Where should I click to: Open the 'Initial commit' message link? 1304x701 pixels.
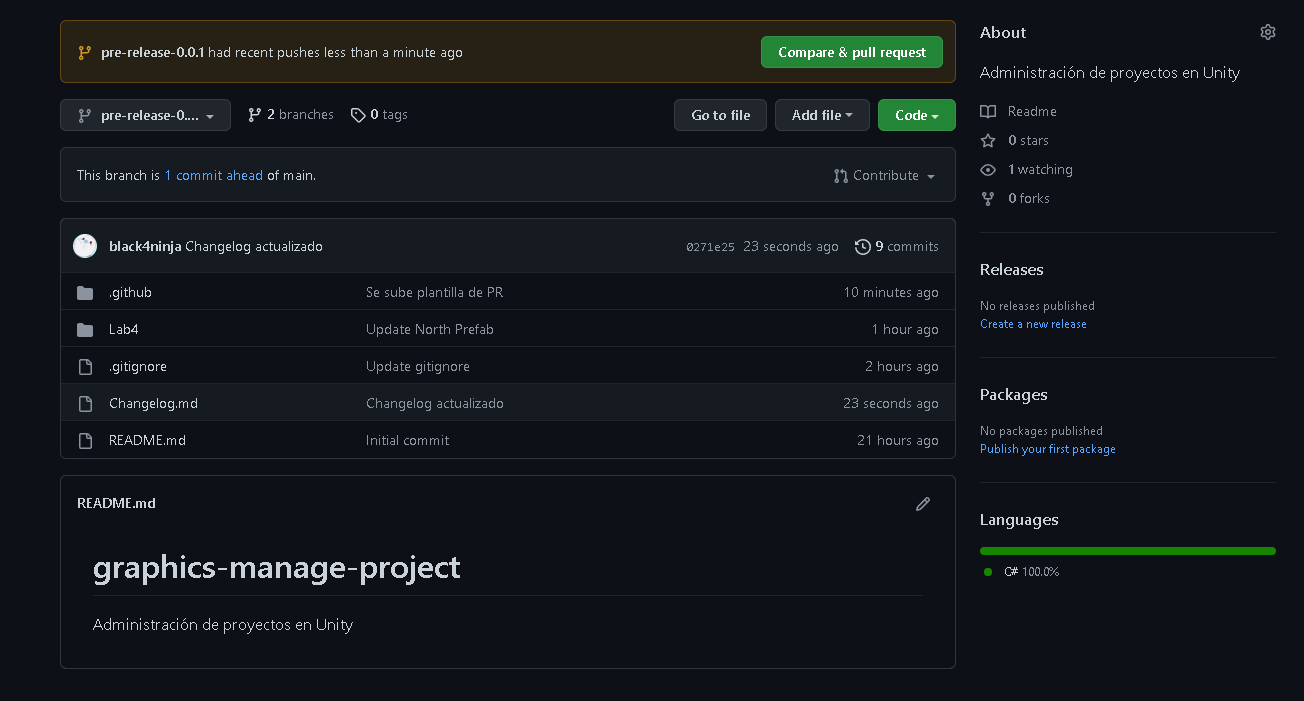(408, 441)
